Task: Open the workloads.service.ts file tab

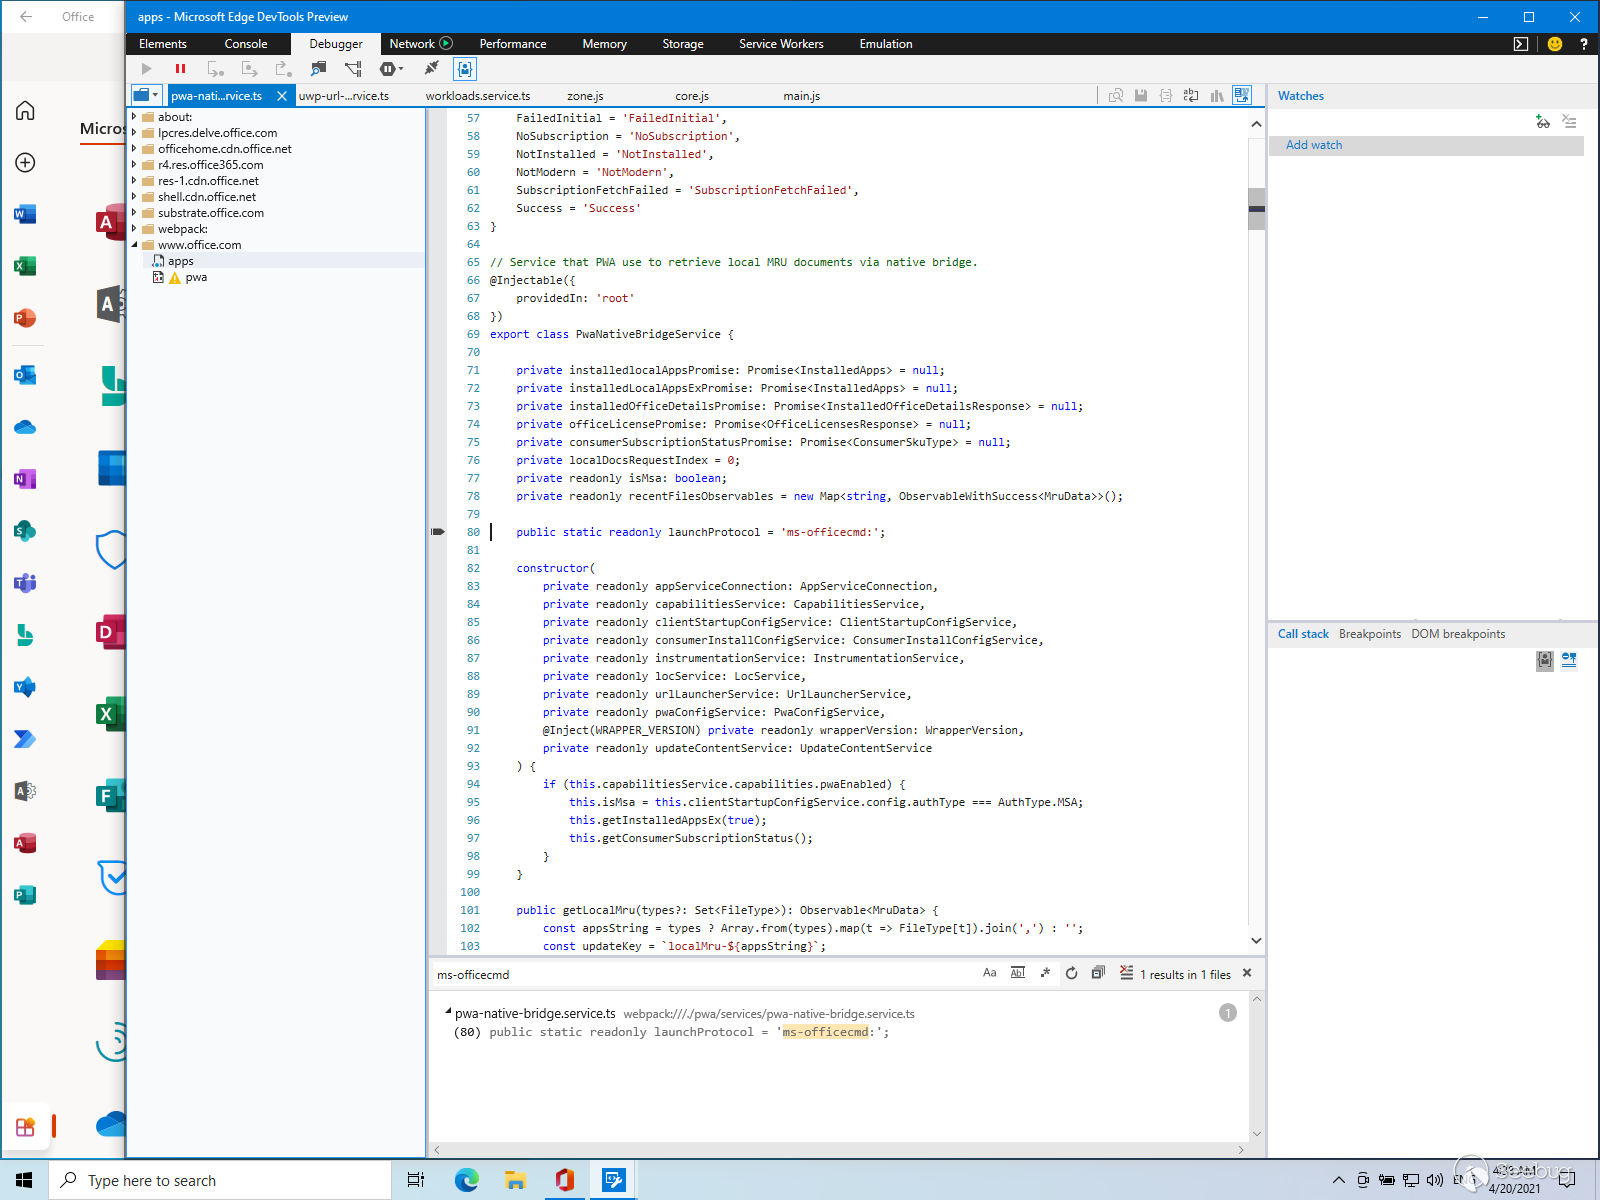Action: point(477,96)
